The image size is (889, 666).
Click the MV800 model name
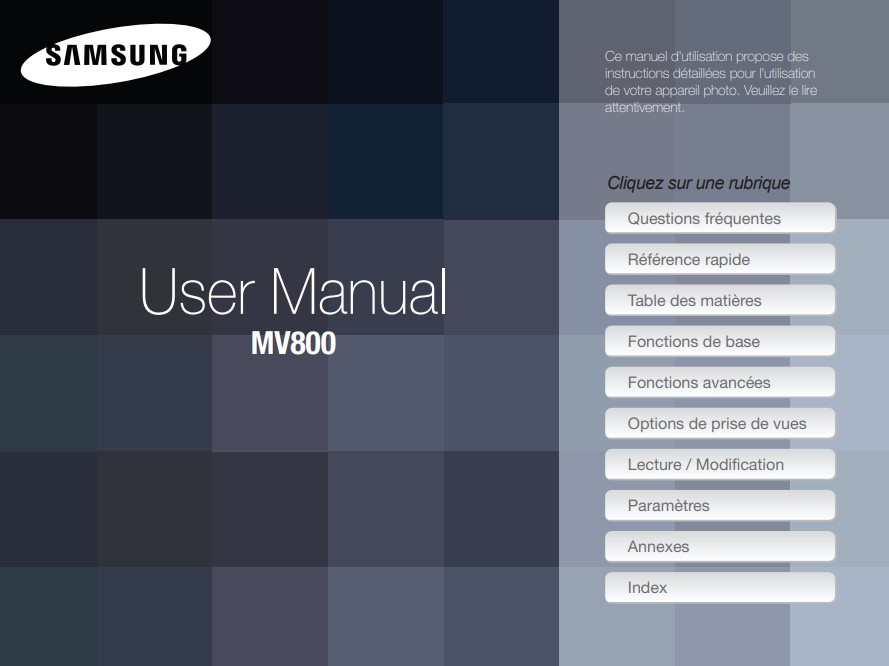(x=294, y=343)
